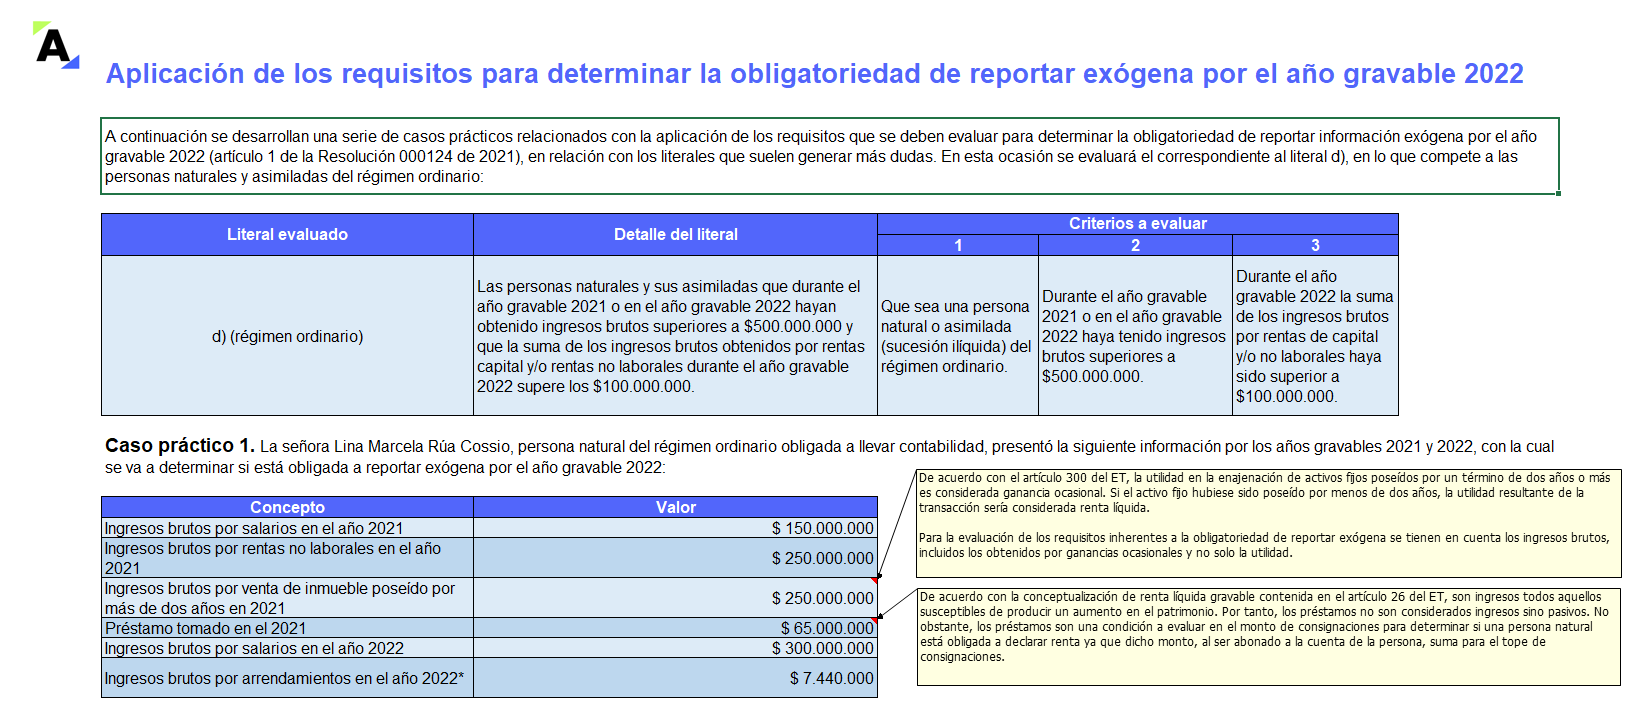
Task: Click the criterion cell about ingresos brutos superiores a $500.000.000
Action: pyautogui.click(x=1136, y=336)
